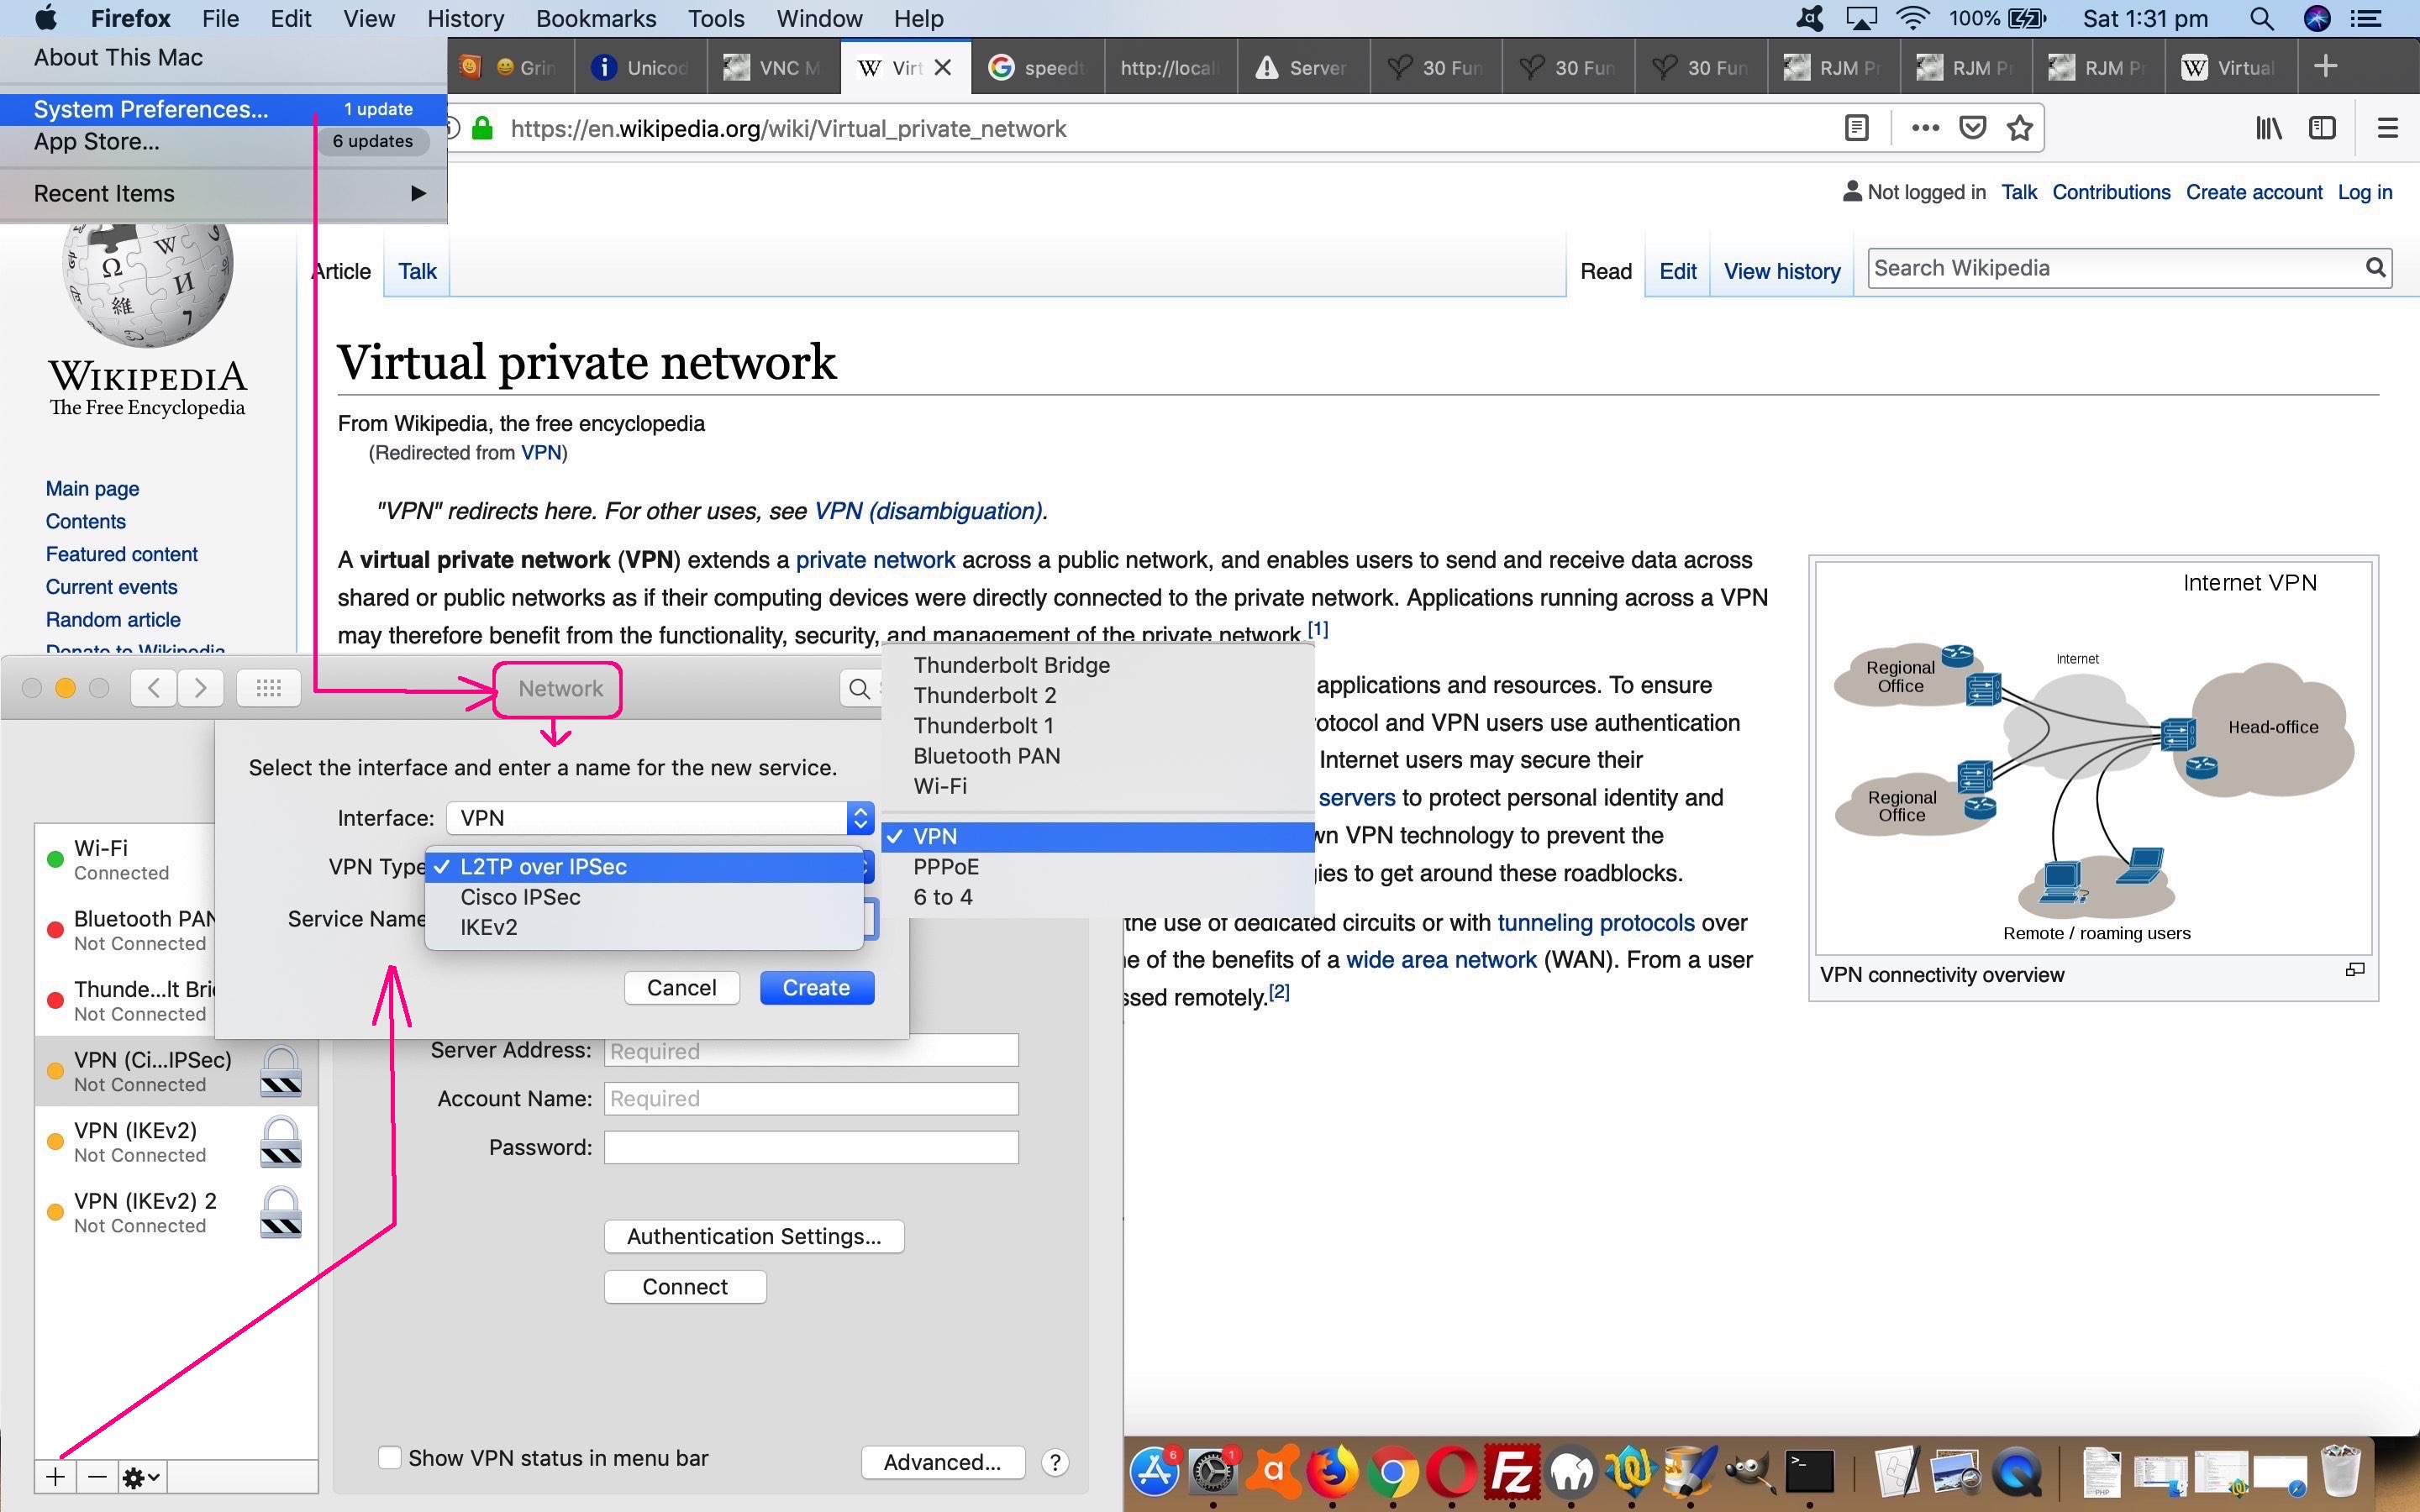Select PPPoE interface option
This screenshot has height=1512, width=2420.
(x=1098, y=867)
